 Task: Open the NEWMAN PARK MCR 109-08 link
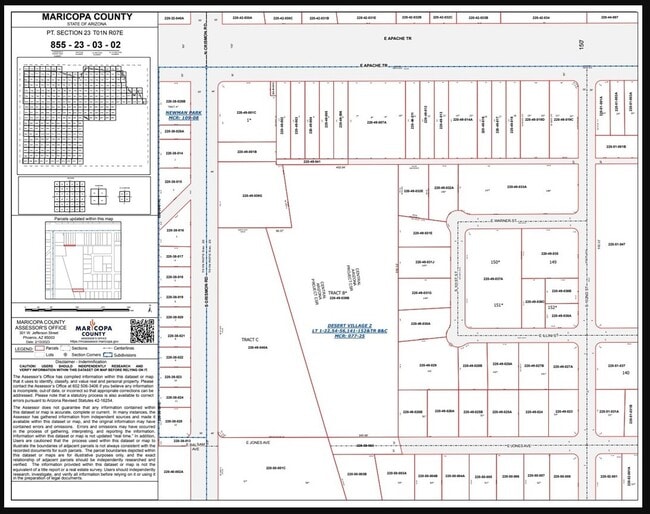183,117
